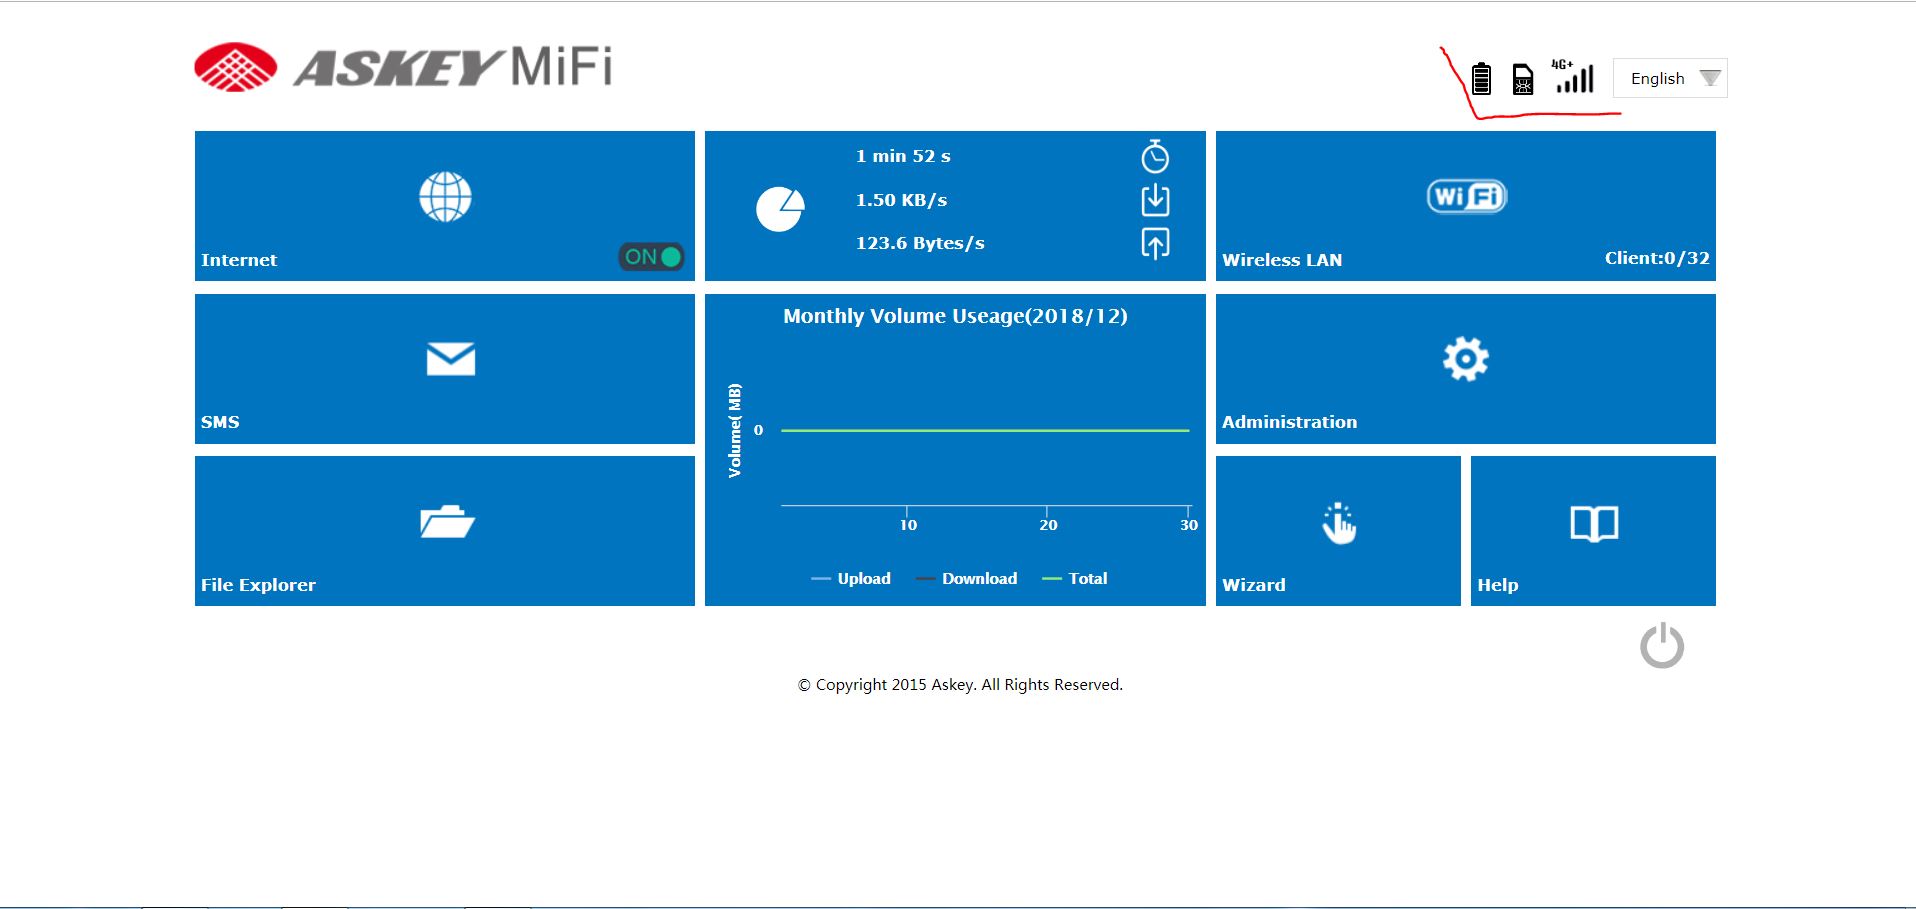The width and height of the screenshot is (1916, 909).
Task: Click the day 20 axis tick label
Action: tap(1048, 525)
